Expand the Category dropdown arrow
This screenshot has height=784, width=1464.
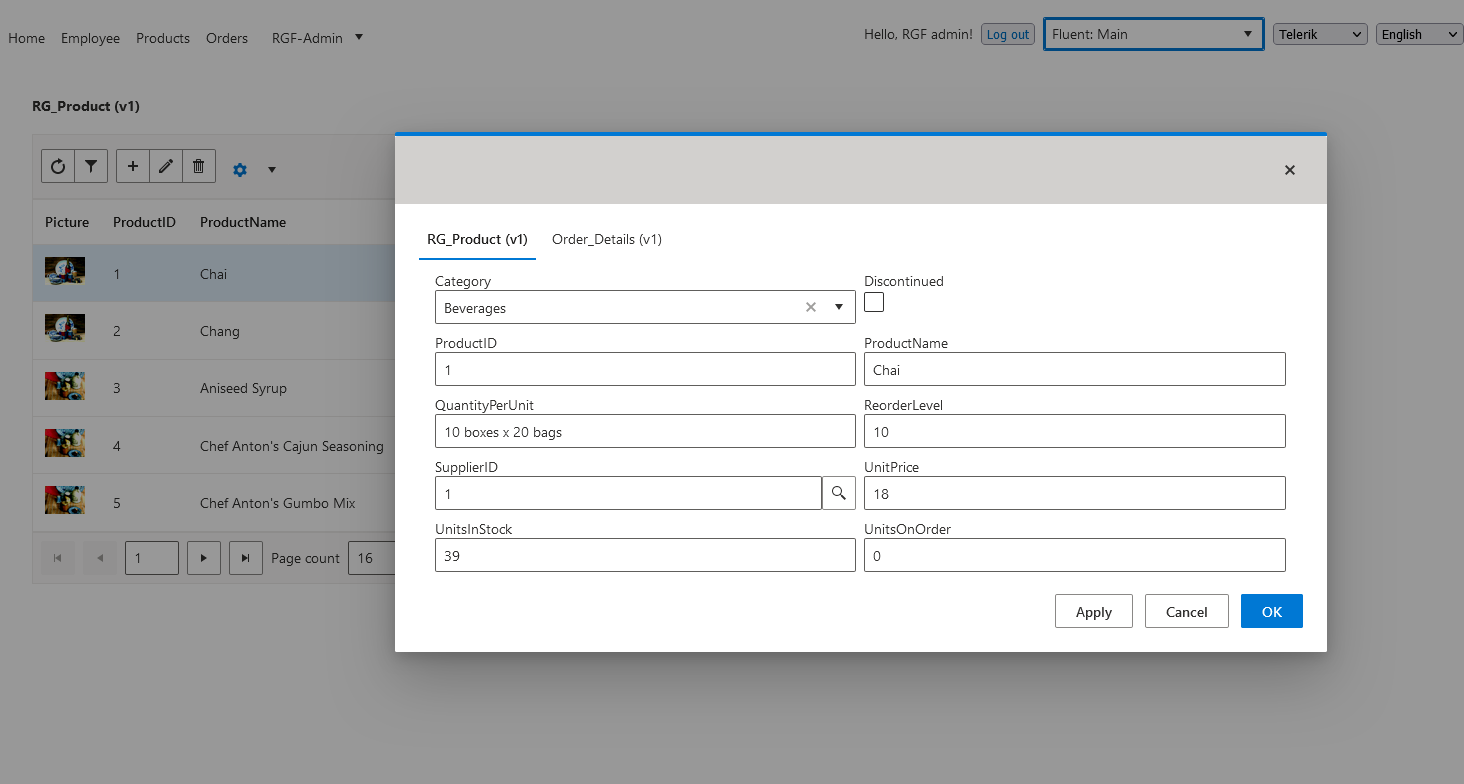pos(839,307)
